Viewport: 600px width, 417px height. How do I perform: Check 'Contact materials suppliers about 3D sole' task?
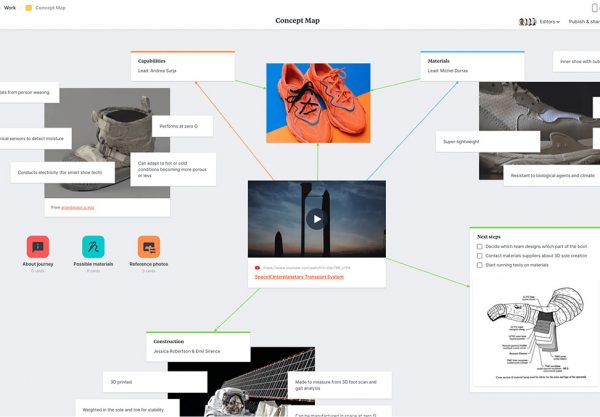point(479,256)
